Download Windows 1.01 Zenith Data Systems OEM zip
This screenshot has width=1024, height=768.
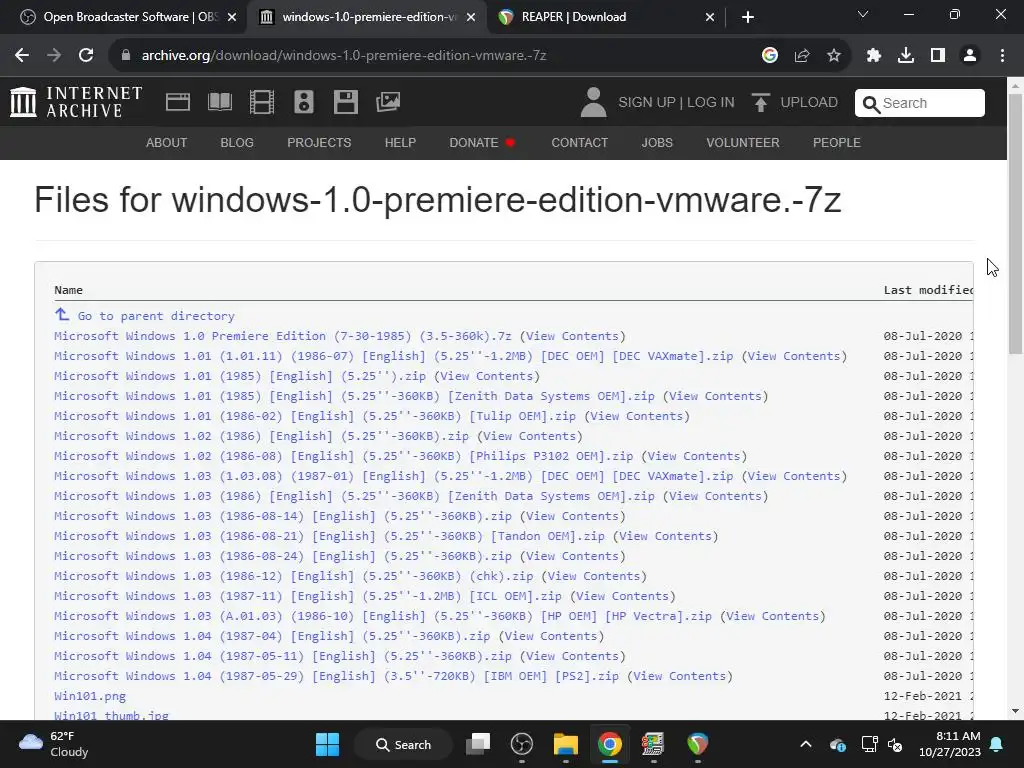tap(355, 396)
